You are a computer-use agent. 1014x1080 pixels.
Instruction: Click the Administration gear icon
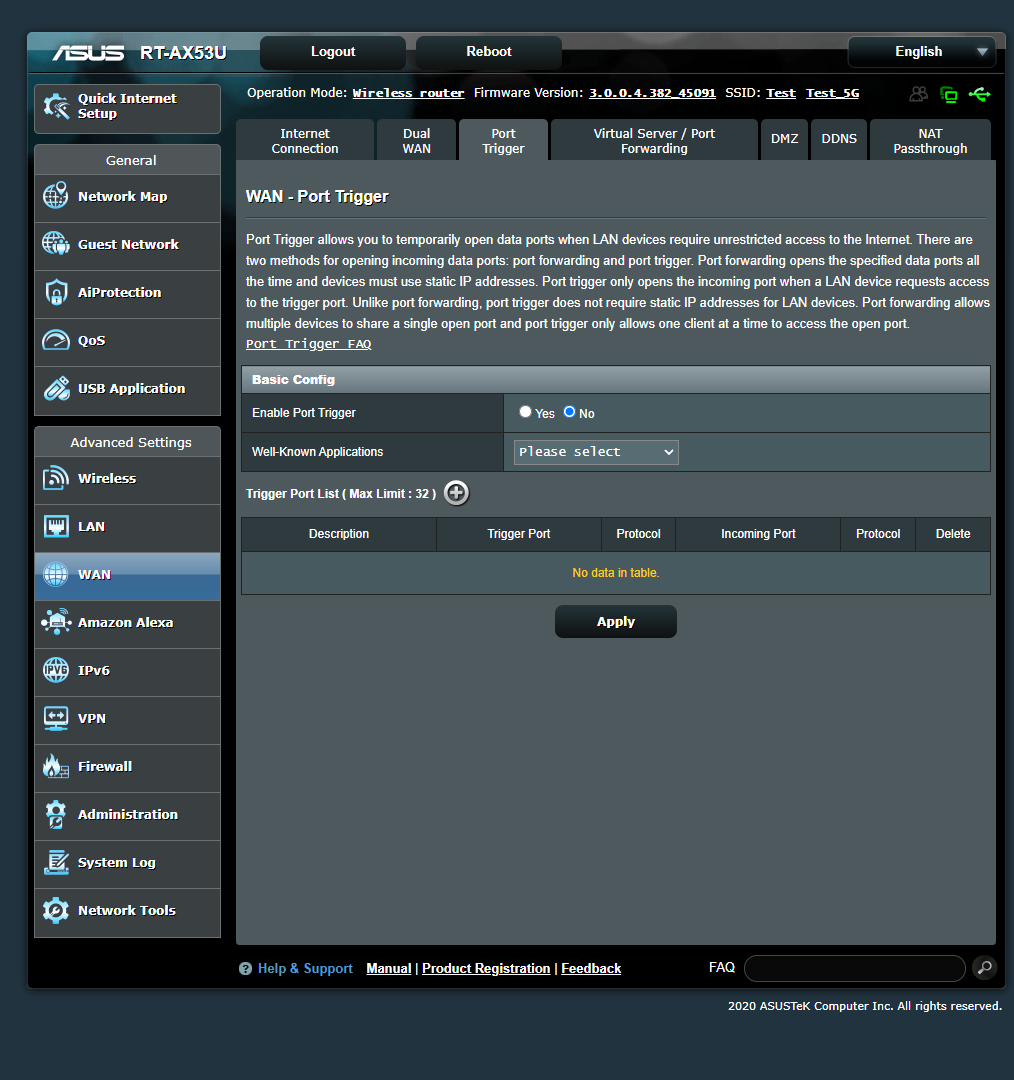pyautogui.click(x=56, y=814)
